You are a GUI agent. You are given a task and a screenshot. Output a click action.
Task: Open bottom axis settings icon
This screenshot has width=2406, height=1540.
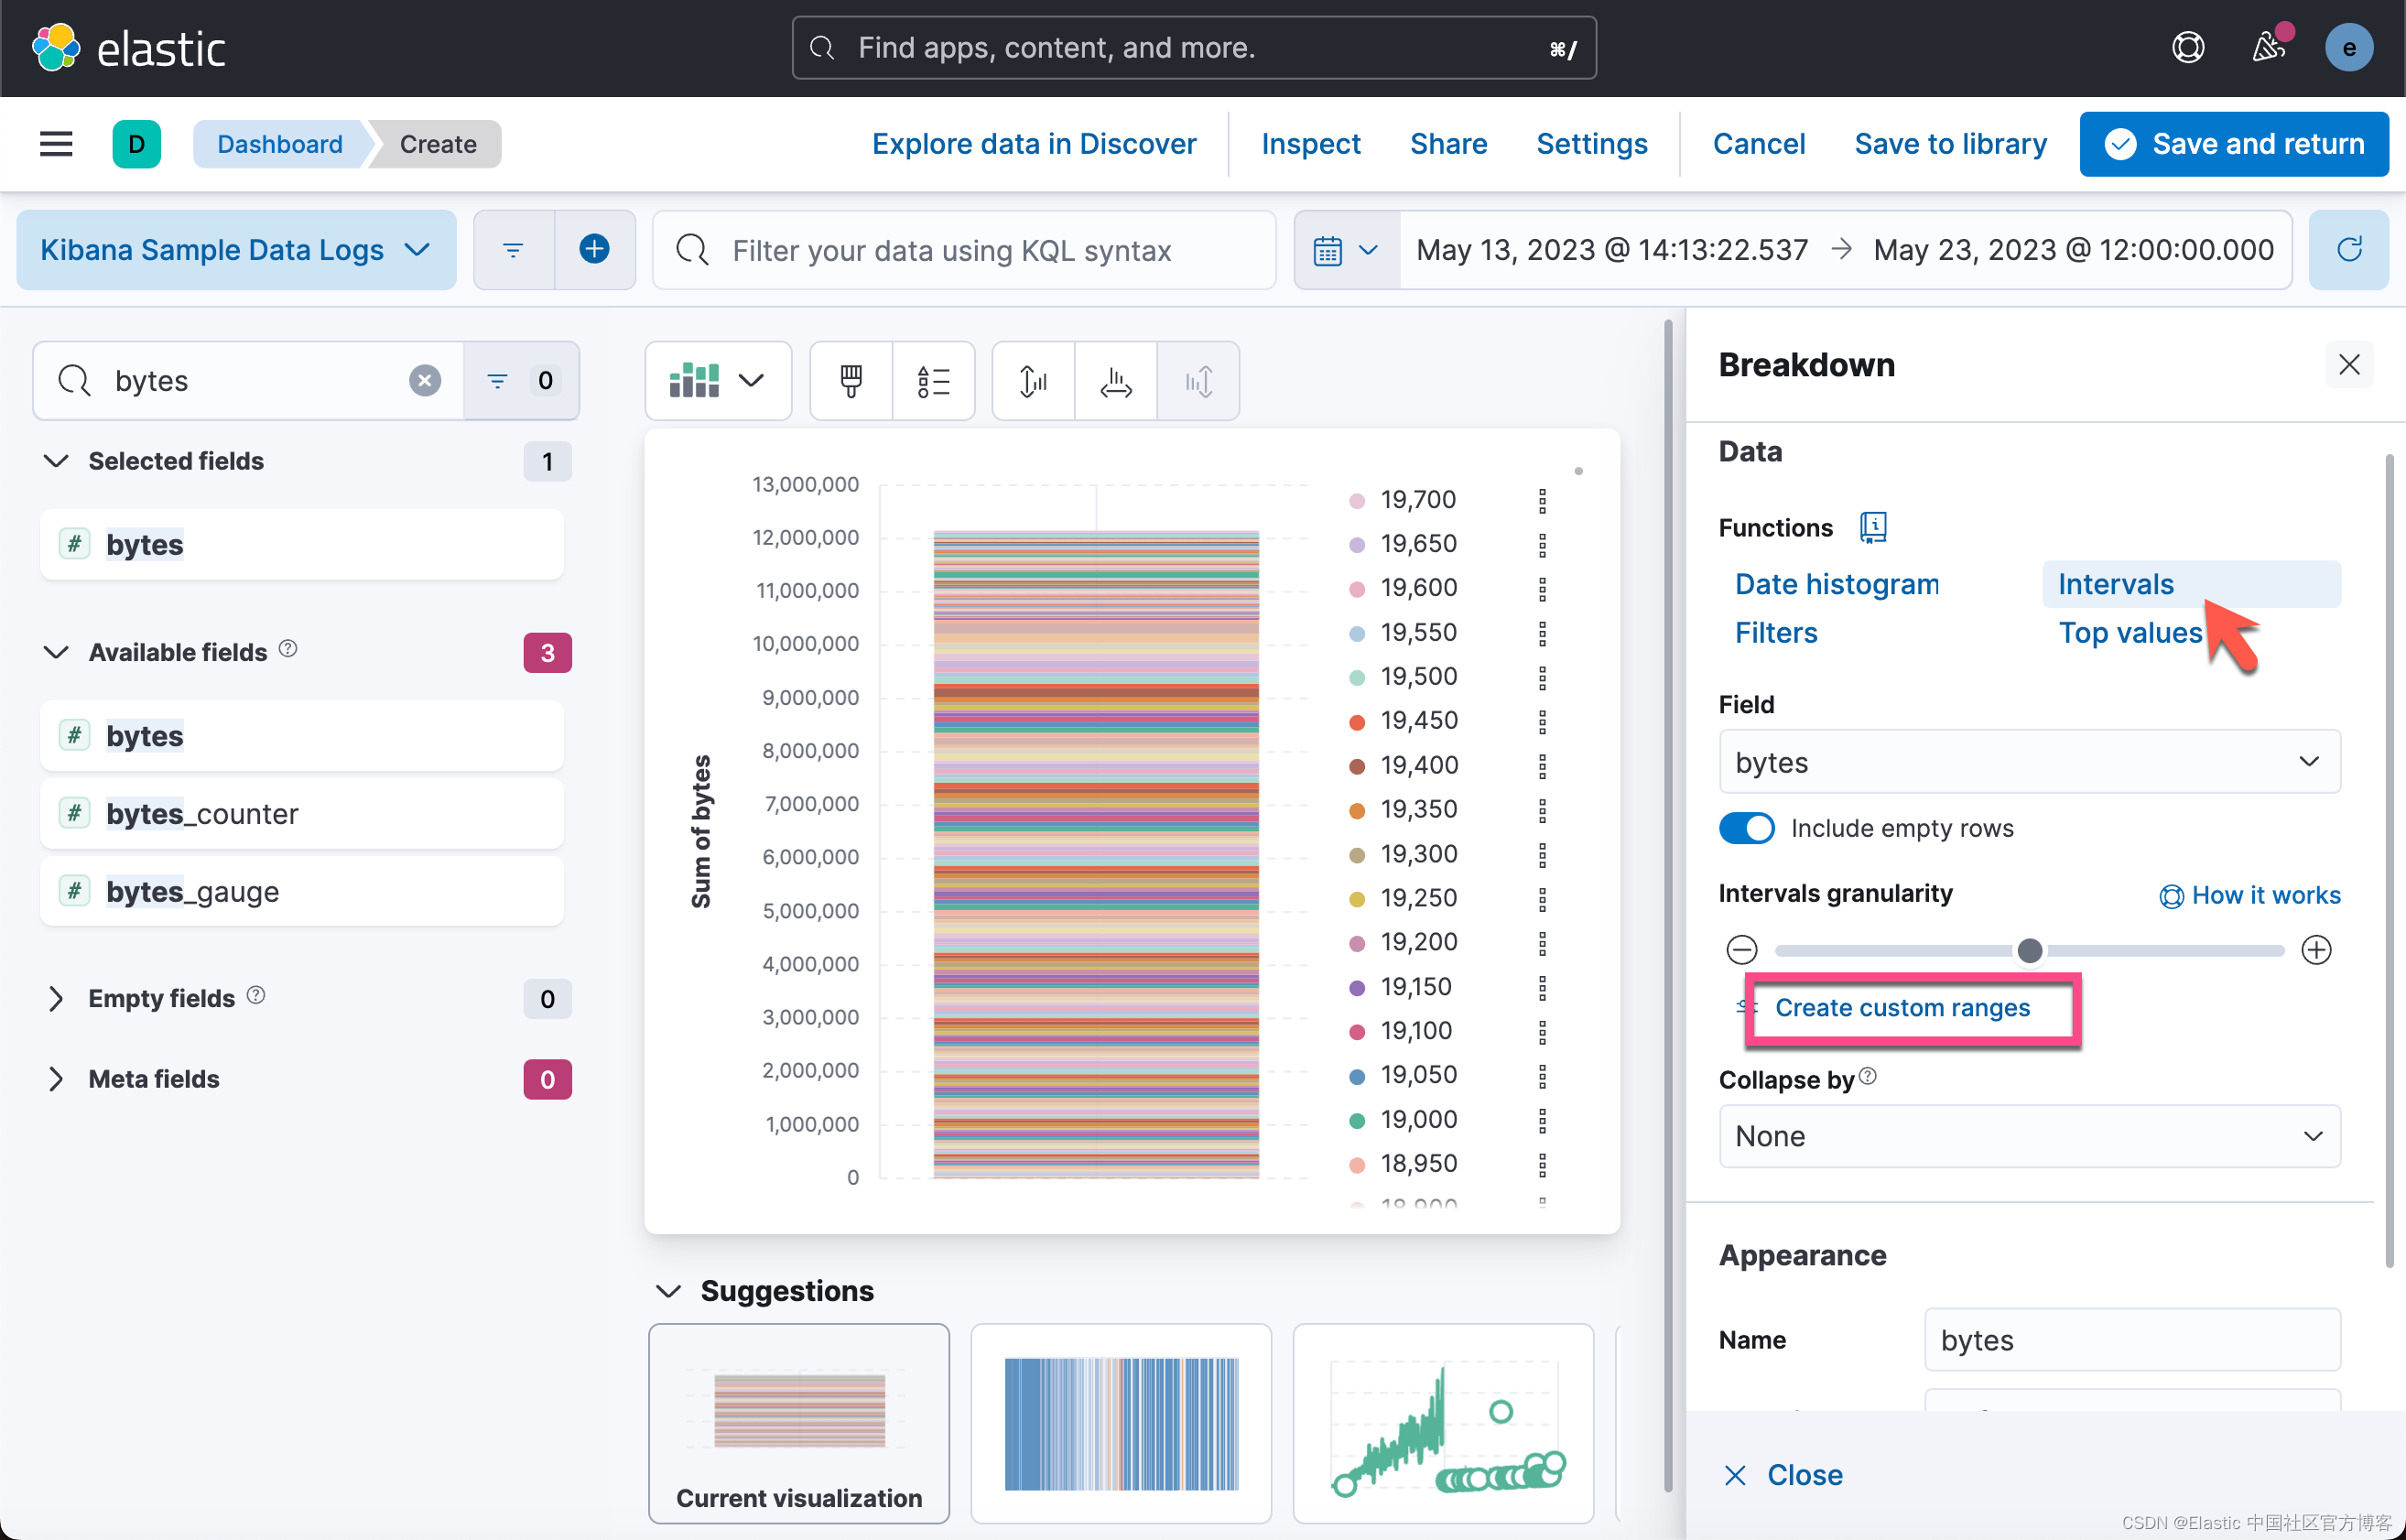point(1116,381)
